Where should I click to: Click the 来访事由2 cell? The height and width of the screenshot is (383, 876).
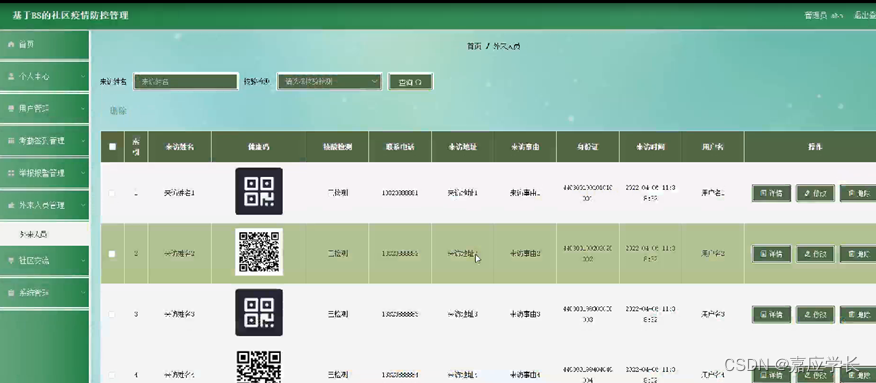525,253
